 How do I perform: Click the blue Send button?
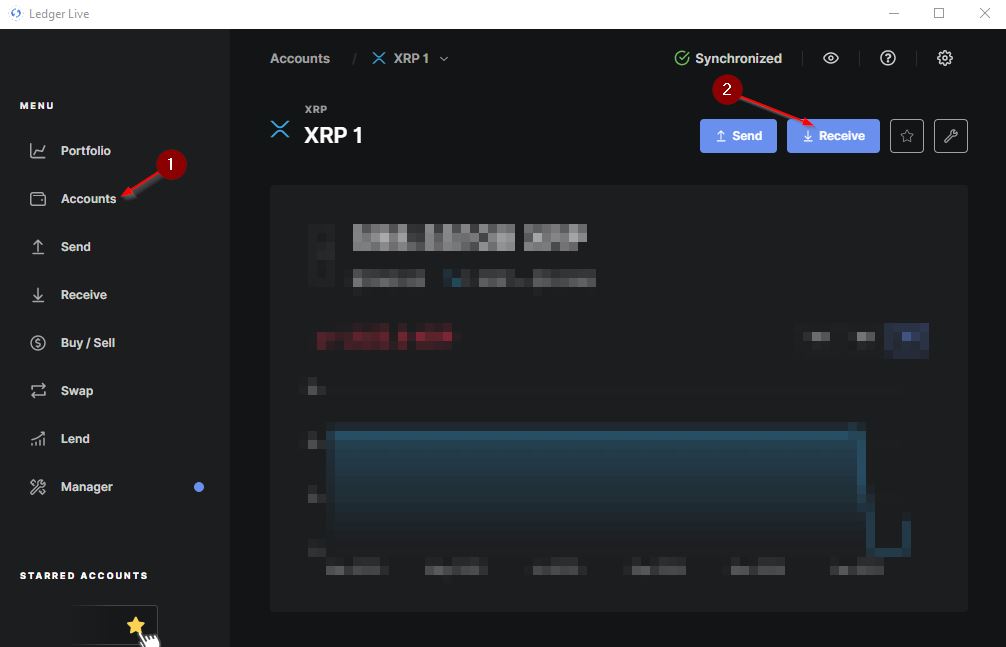(x=738, y=136)
